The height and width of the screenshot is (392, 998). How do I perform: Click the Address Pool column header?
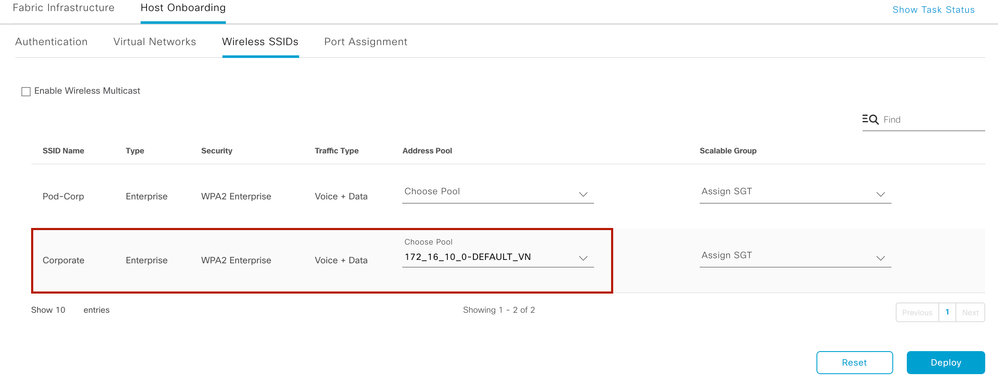click(427, 151)
